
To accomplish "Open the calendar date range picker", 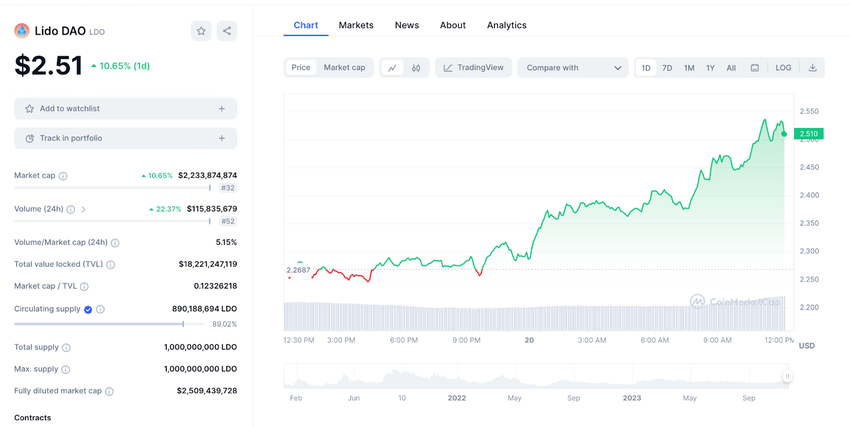I will (755, 68).
